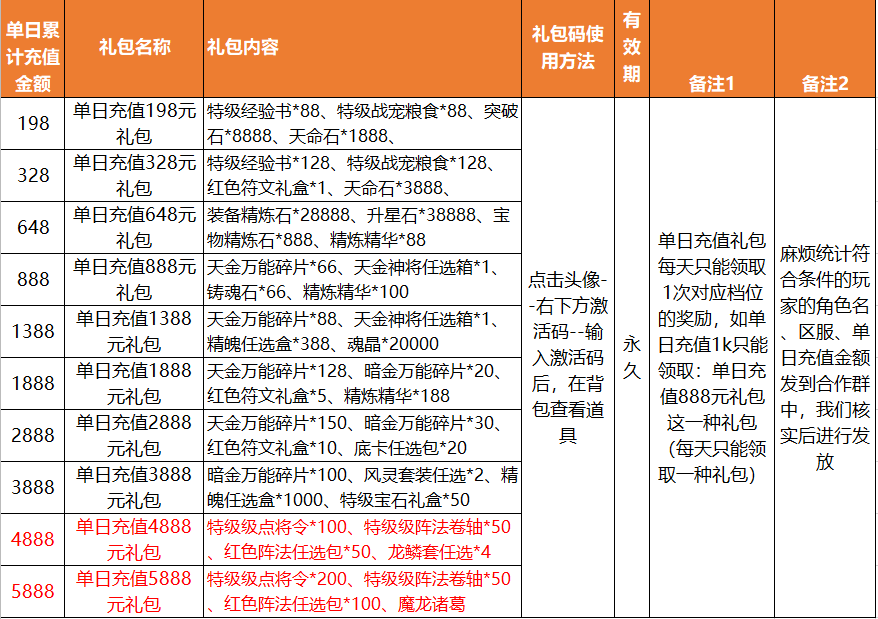Click the content cell starting '天金万能碎片*88'

coord(363,332)
